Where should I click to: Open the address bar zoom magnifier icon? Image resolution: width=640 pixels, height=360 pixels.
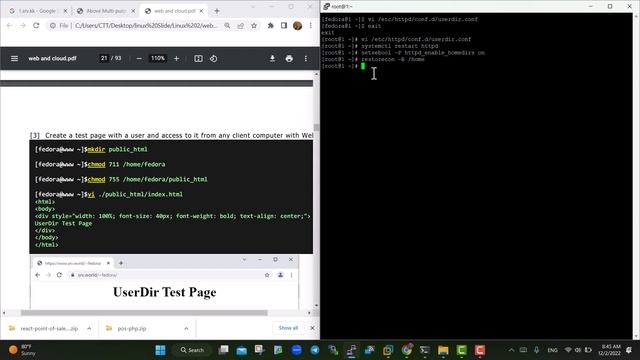[227, 25]
